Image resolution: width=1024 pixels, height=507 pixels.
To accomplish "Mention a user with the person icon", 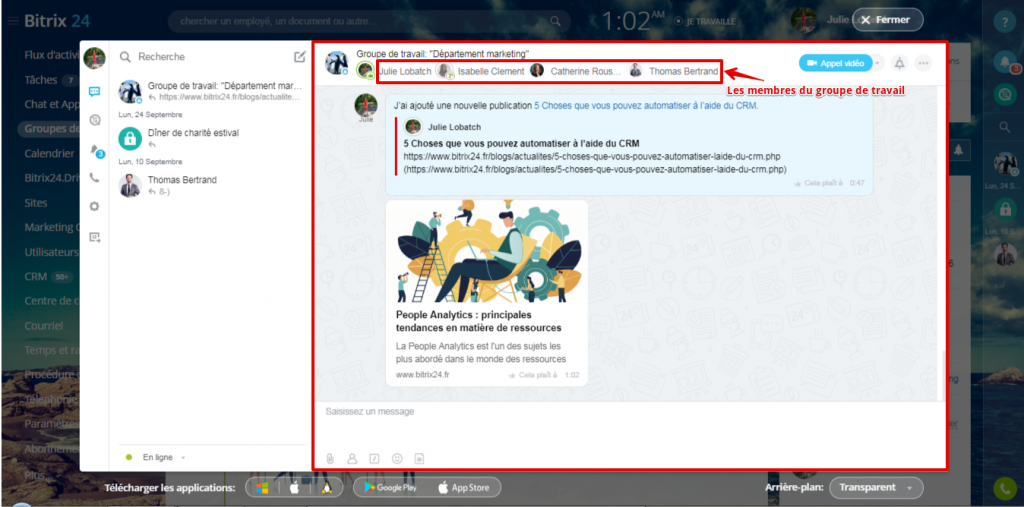I will (x=353, y=459).
